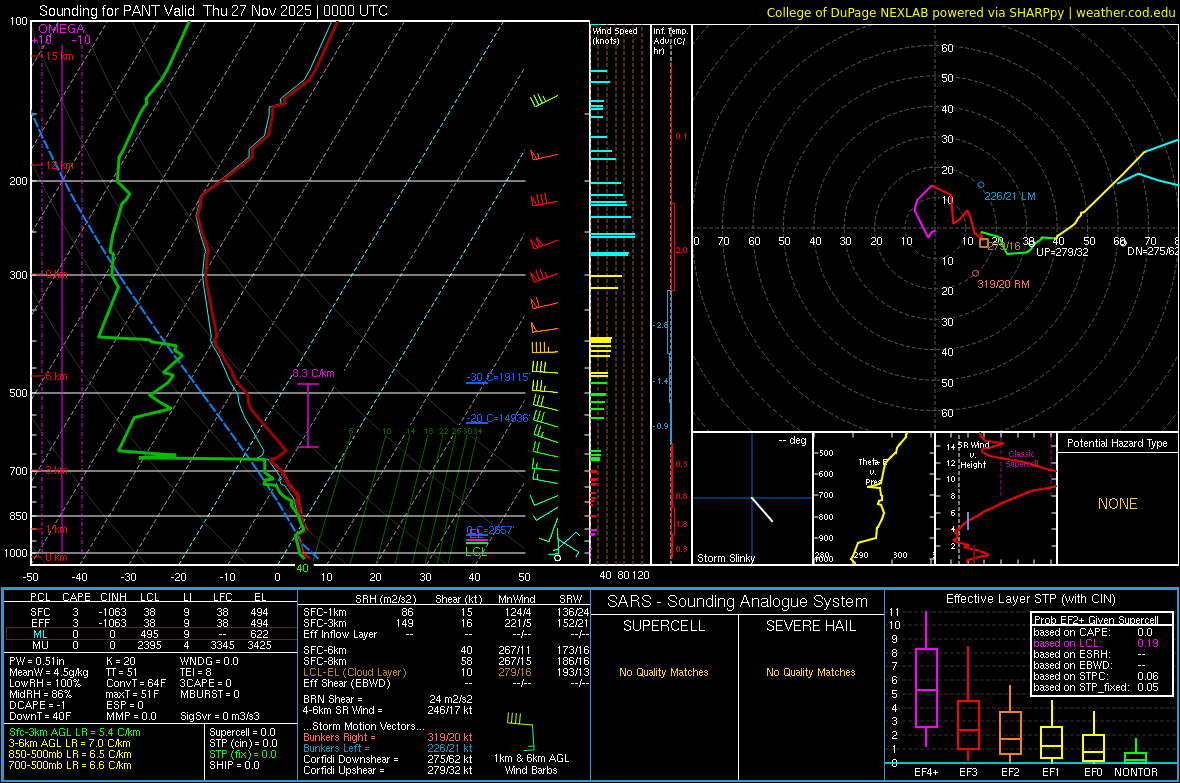Click the blue 'Bunkers Left =' label

(336, 748)
